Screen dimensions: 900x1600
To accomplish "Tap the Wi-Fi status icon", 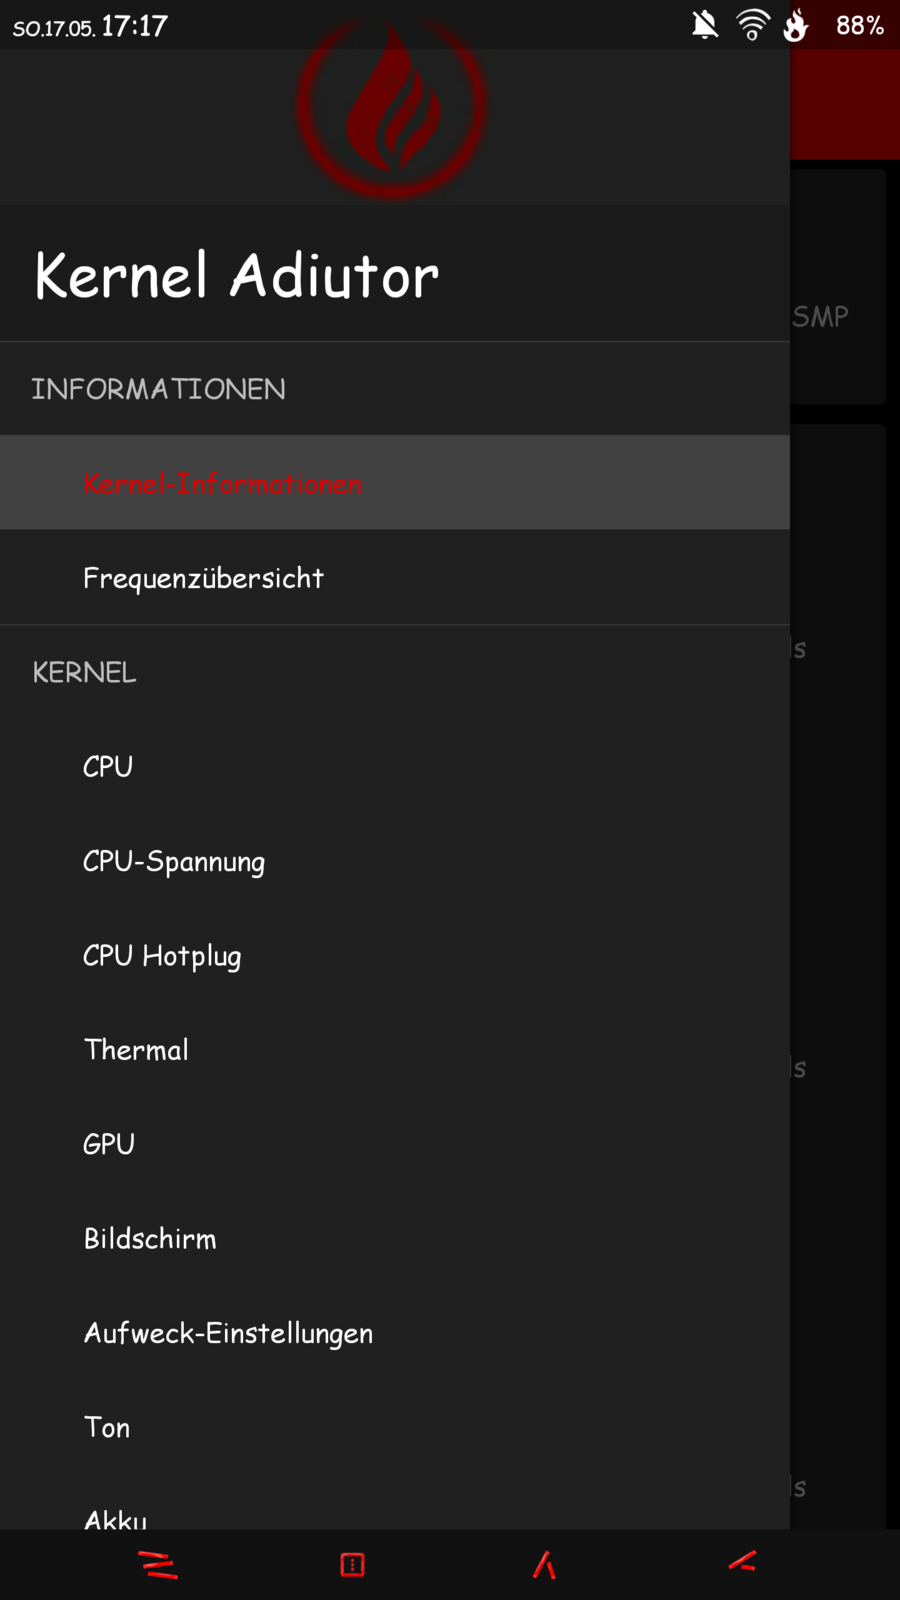I will coord(752,25).
